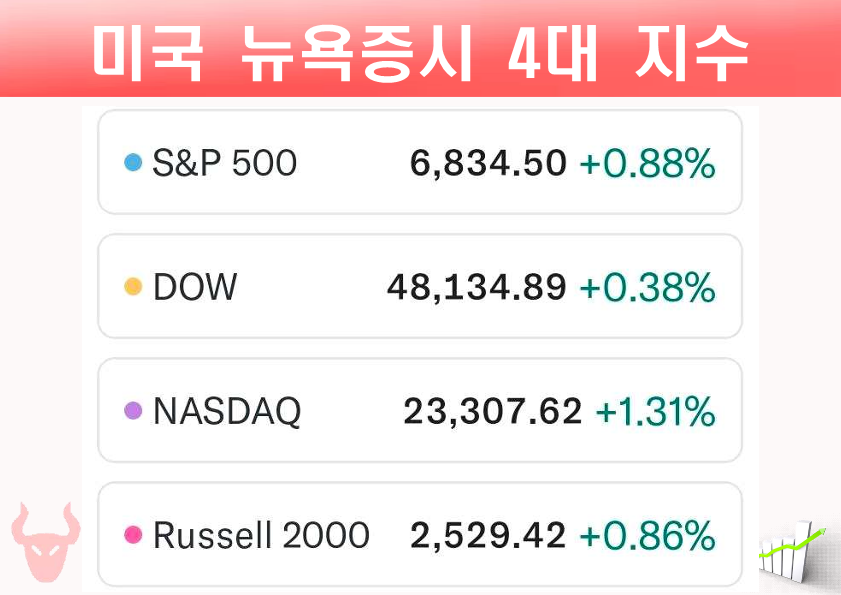Open the Russell 2000 index label
Screen dimensions: 841x595
pyautogui.click(x=261, y=535)
